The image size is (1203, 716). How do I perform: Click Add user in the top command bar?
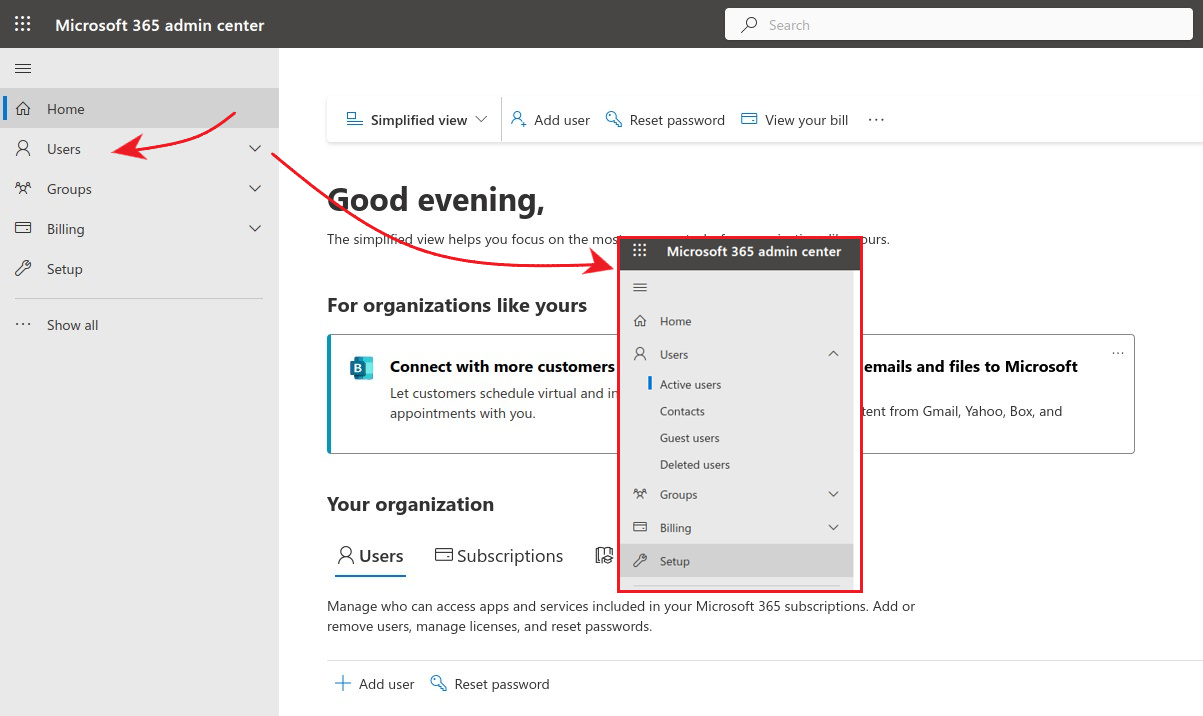tap(550, 120)
